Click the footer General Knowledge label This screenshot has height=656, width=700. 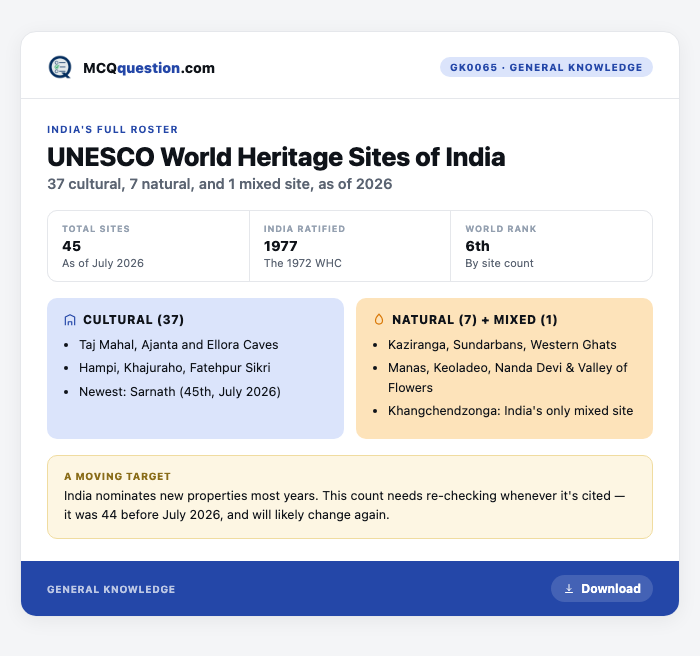coord(111,589)
